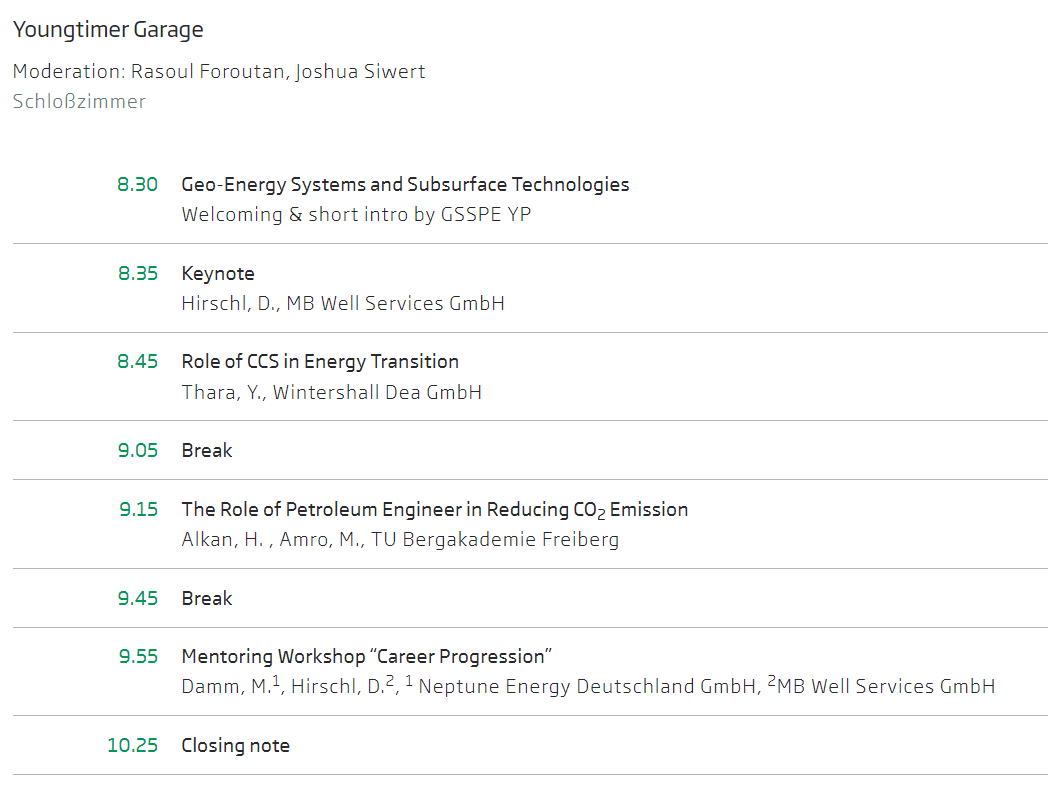Click the 8.35 time entry
This screenshot has height=802, width=1048.
point(138,273)
